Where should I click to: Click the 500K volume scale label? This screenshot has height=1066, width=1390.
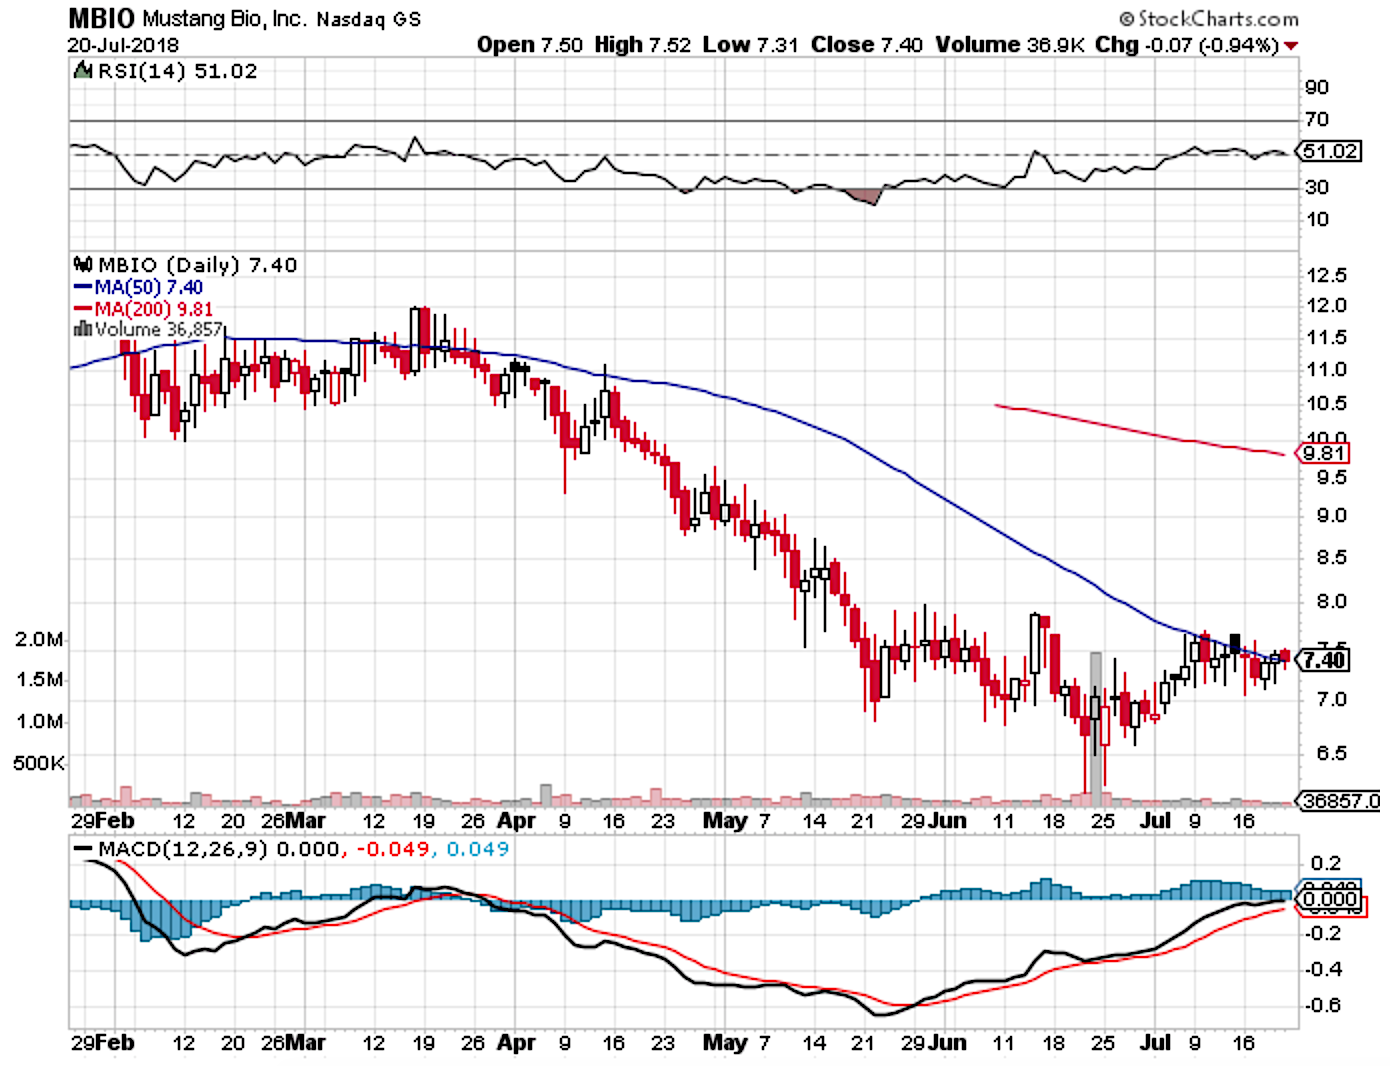(39, 764)
